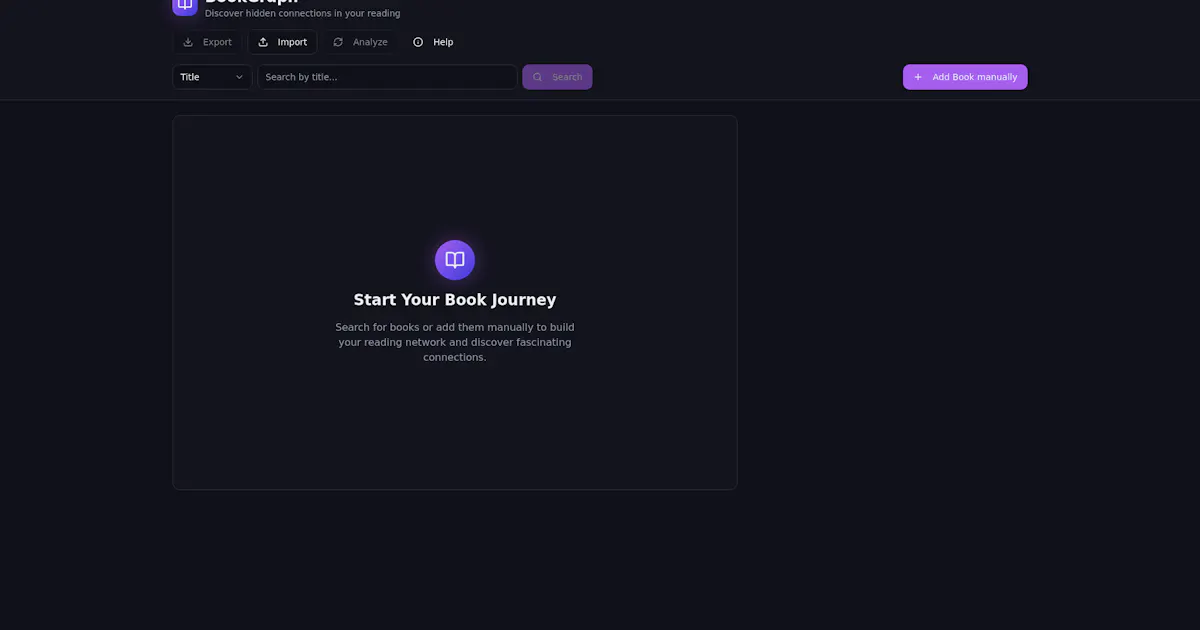Click the open book icon in empty state
Viewport: 1200px width, 630px height.
(x=455, y=260)
